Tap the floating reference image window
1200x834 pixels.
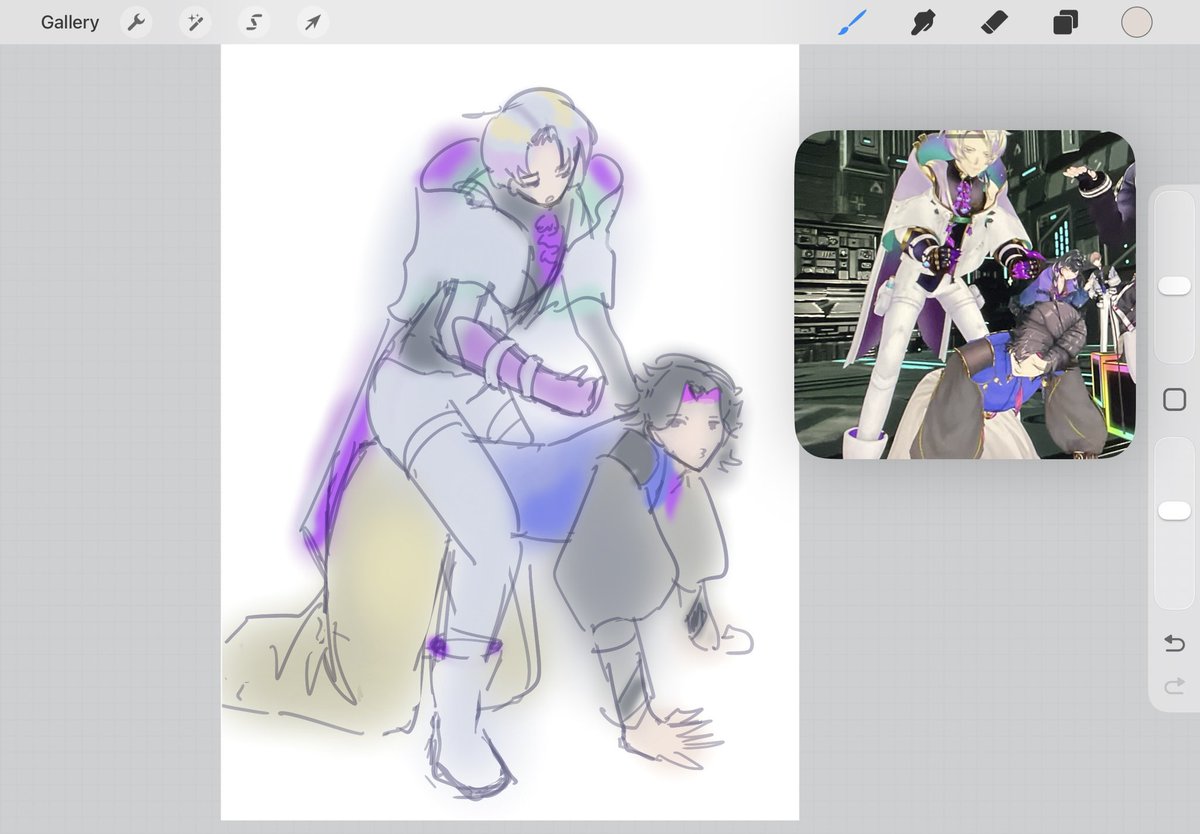965,295
